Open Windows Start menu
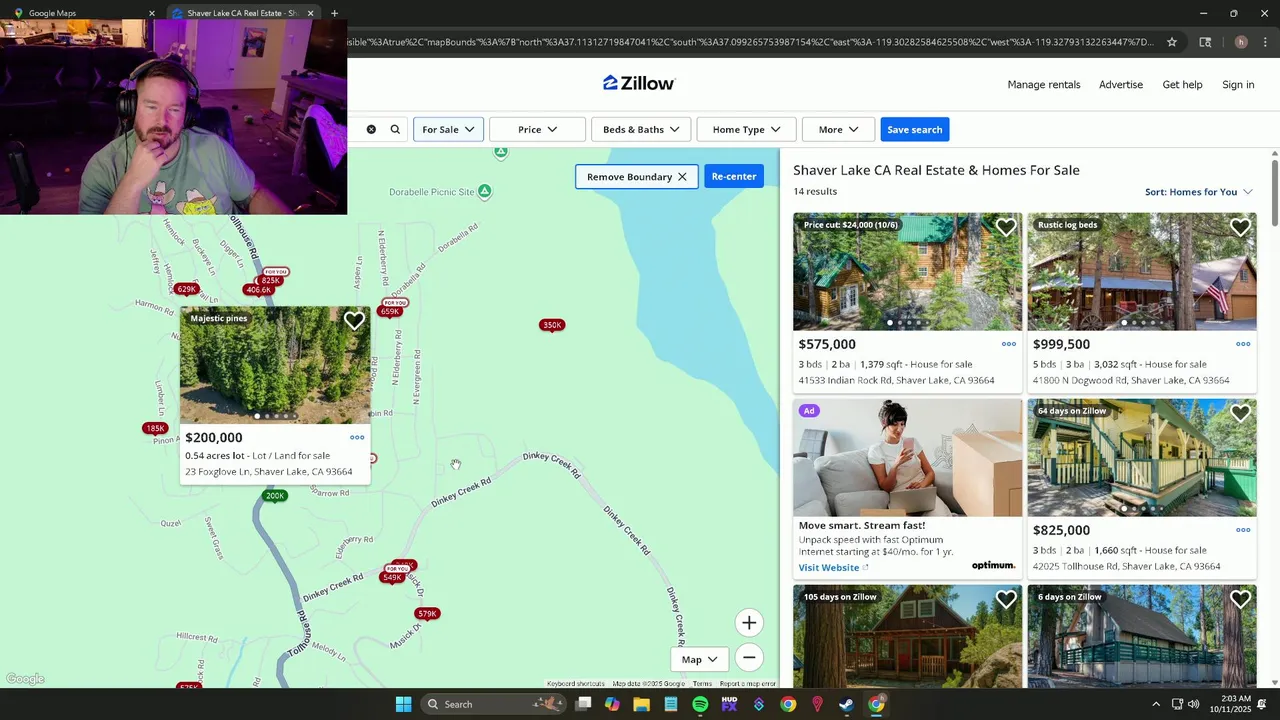This screenshot has height=720, width=1280. (403, 704)
